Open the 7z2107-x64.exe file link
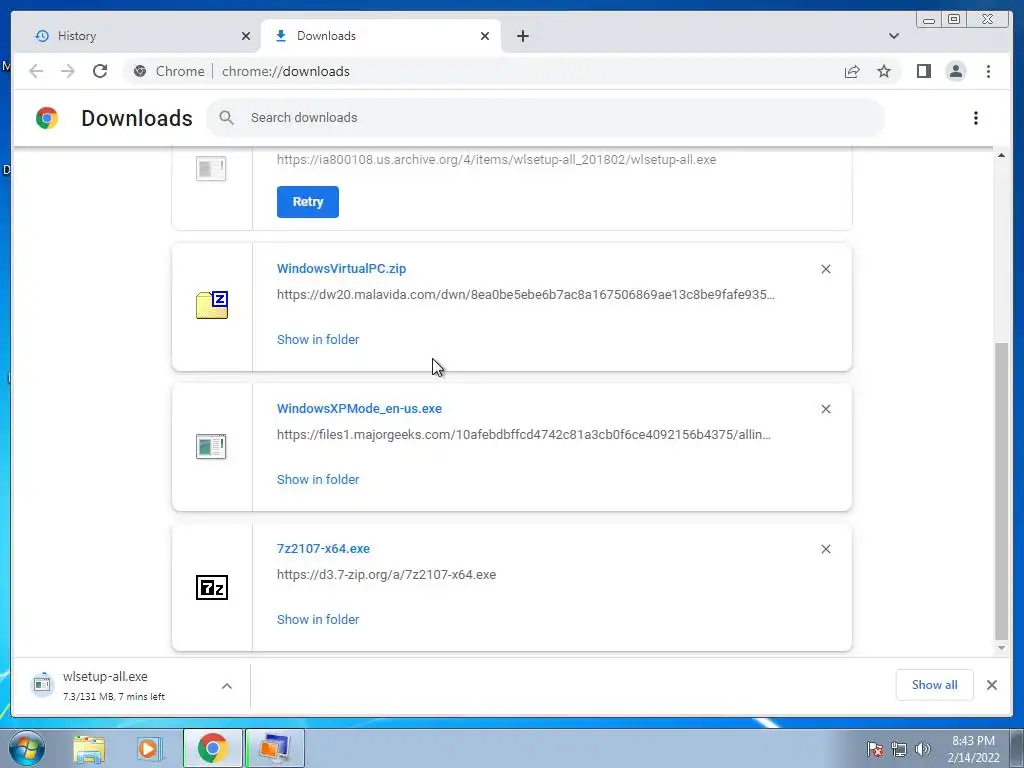The height and width of the screenshot is (768, 1024). [323, 549]
